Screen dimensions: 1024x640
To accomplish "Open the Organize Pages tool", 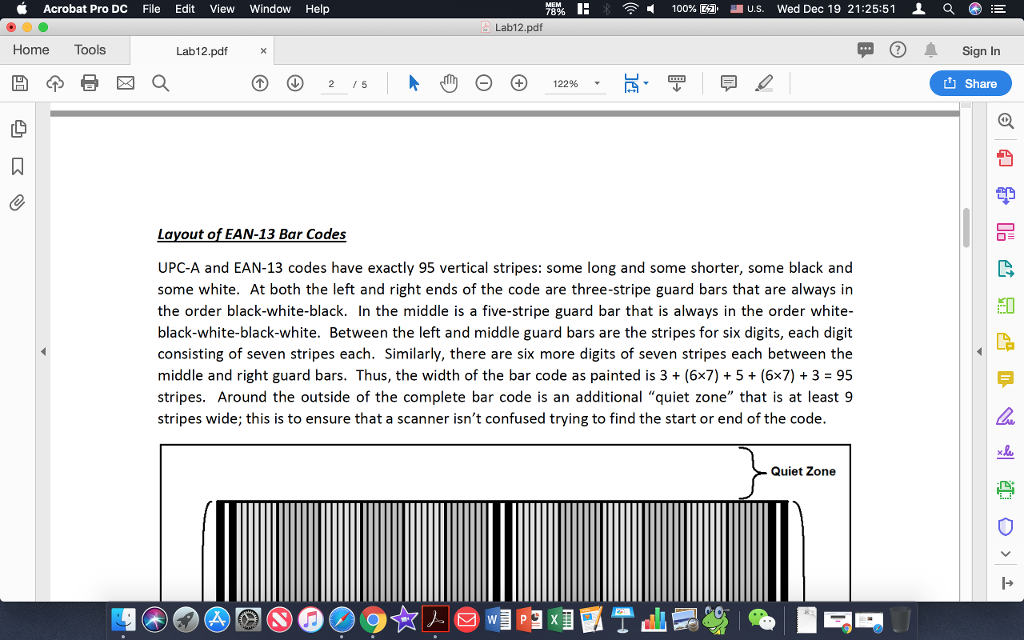I will (1006, 232).
